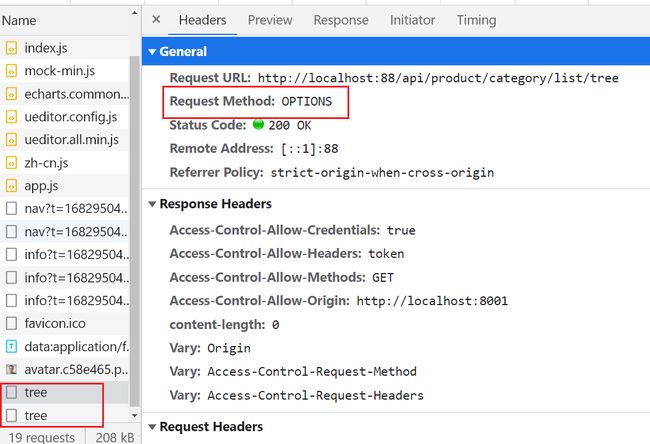Open the Timing tab

(476, 20)
